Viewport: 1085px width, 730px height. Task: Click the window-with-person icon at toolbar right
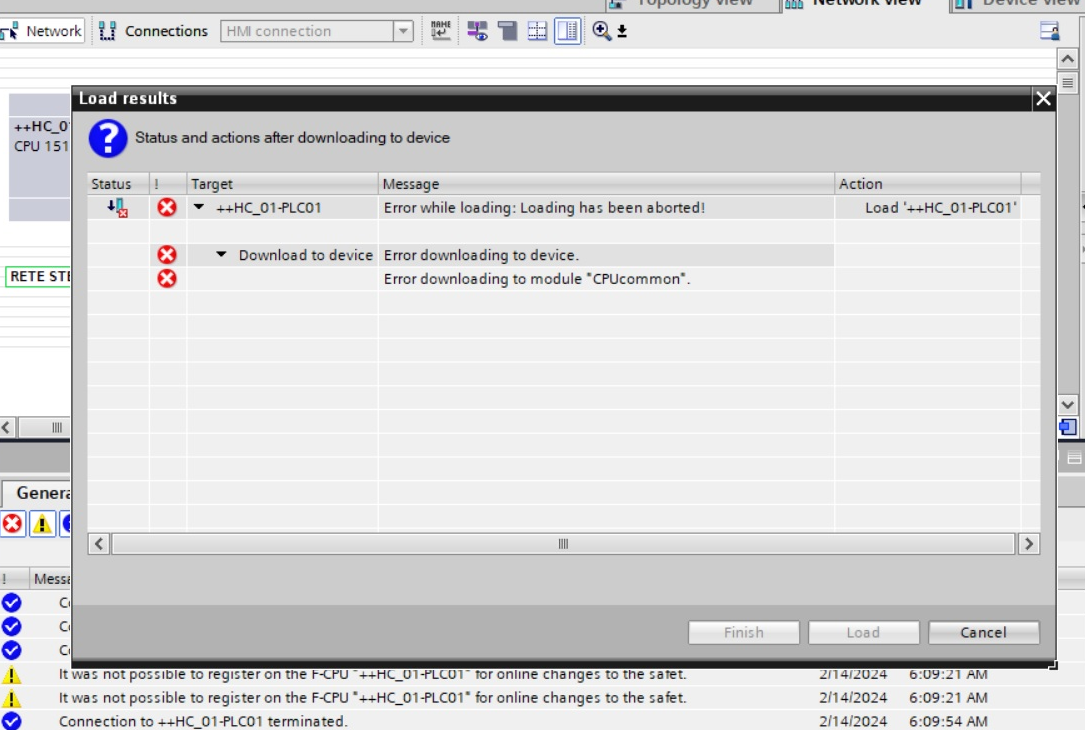(1050, 30)
